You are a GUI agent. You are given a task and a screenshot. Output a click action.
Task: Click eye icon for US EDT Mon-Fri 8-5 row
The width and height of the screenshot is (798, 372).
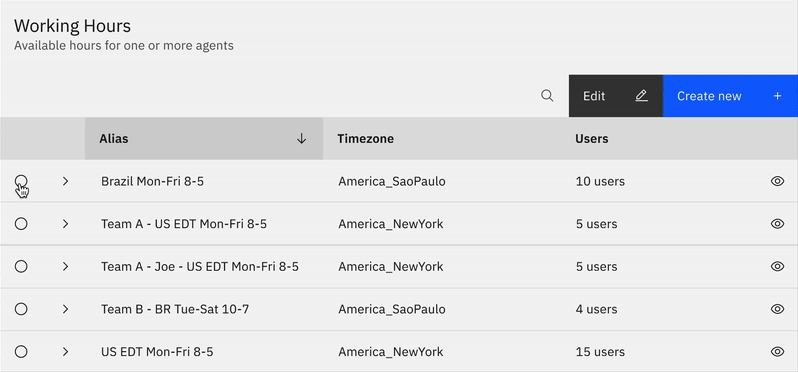pyautogui.click(x=777, y=352)
